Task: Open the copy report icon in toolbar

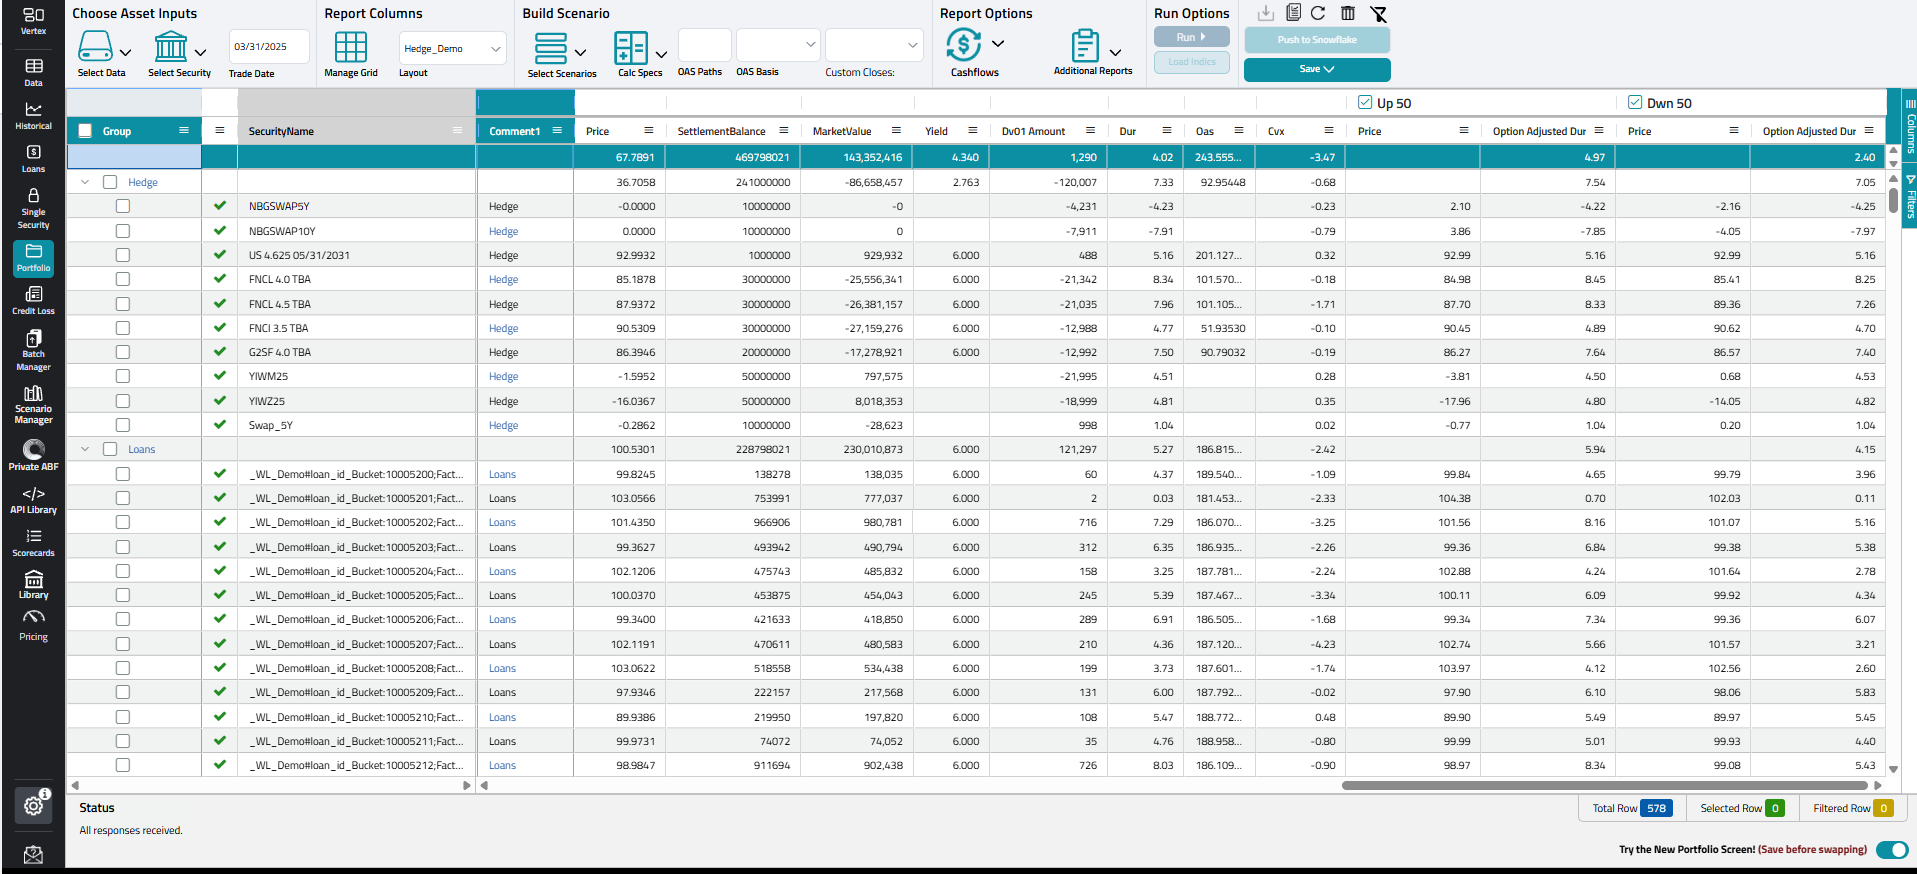Action: [x=1293, y=12]
